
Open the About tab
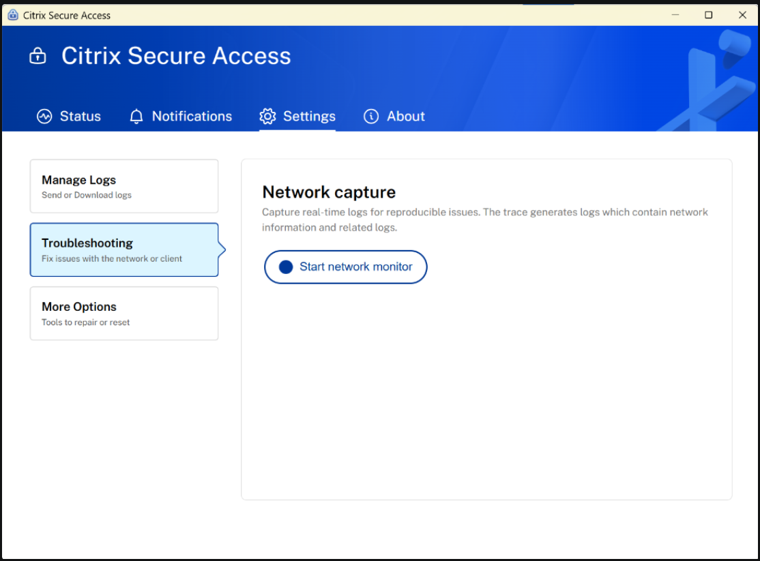point(394,116)
